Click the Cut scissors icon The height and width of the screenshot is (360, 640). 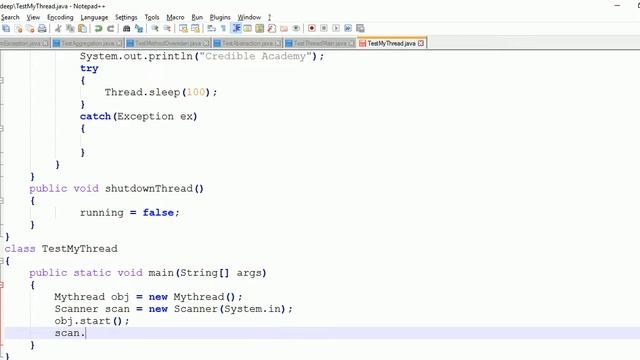click(58, 28)
